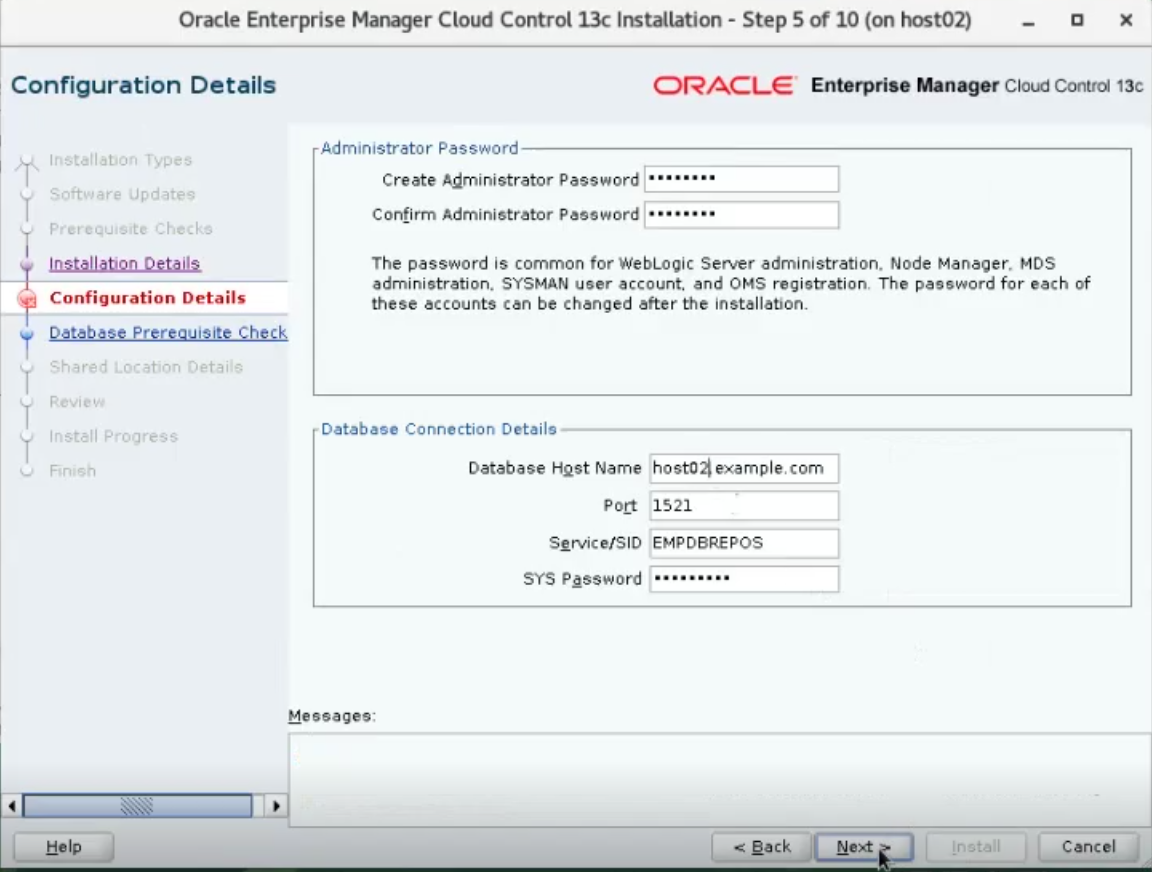The image size is (1152, 872).
Task: Click the Database Prerequisite Check bullet icon
Action: coord(27,333)
